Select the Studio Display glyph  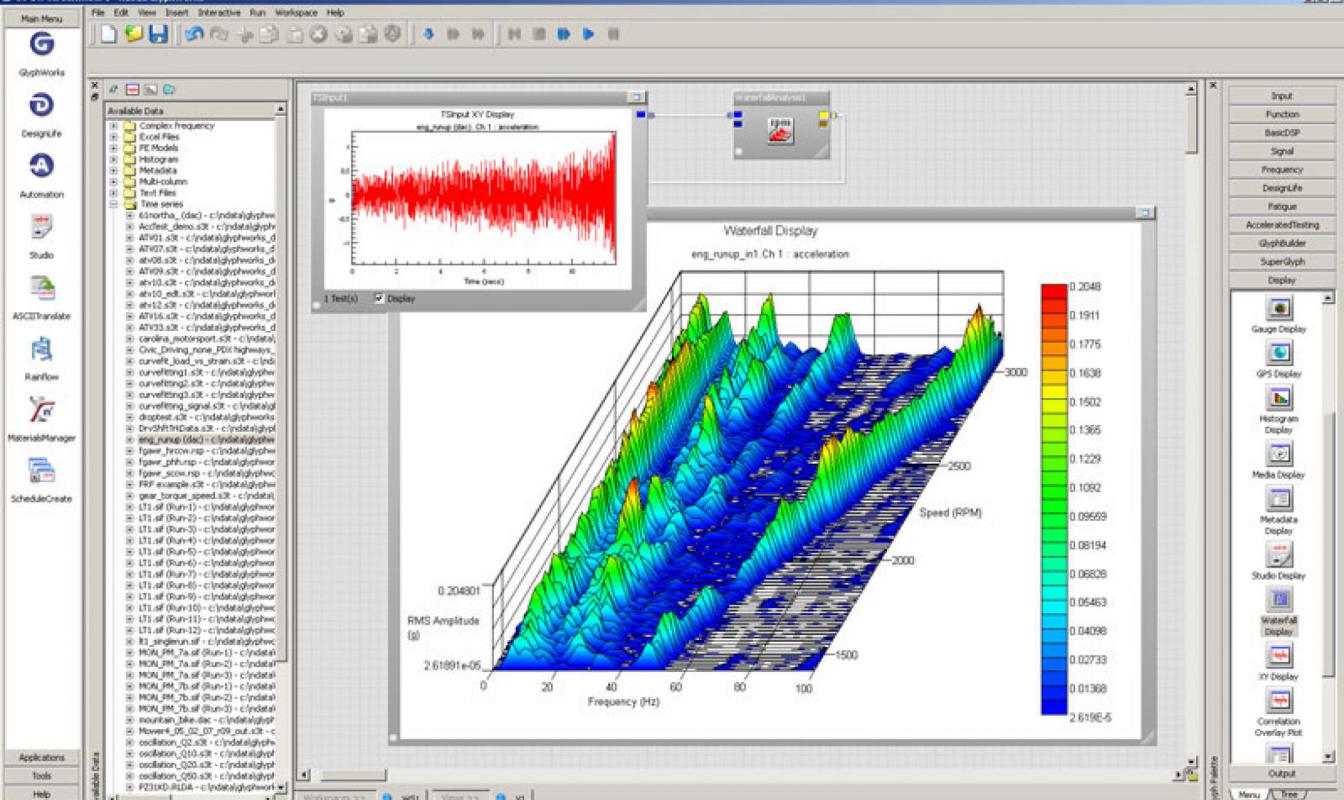click(x=1279, y=554)
